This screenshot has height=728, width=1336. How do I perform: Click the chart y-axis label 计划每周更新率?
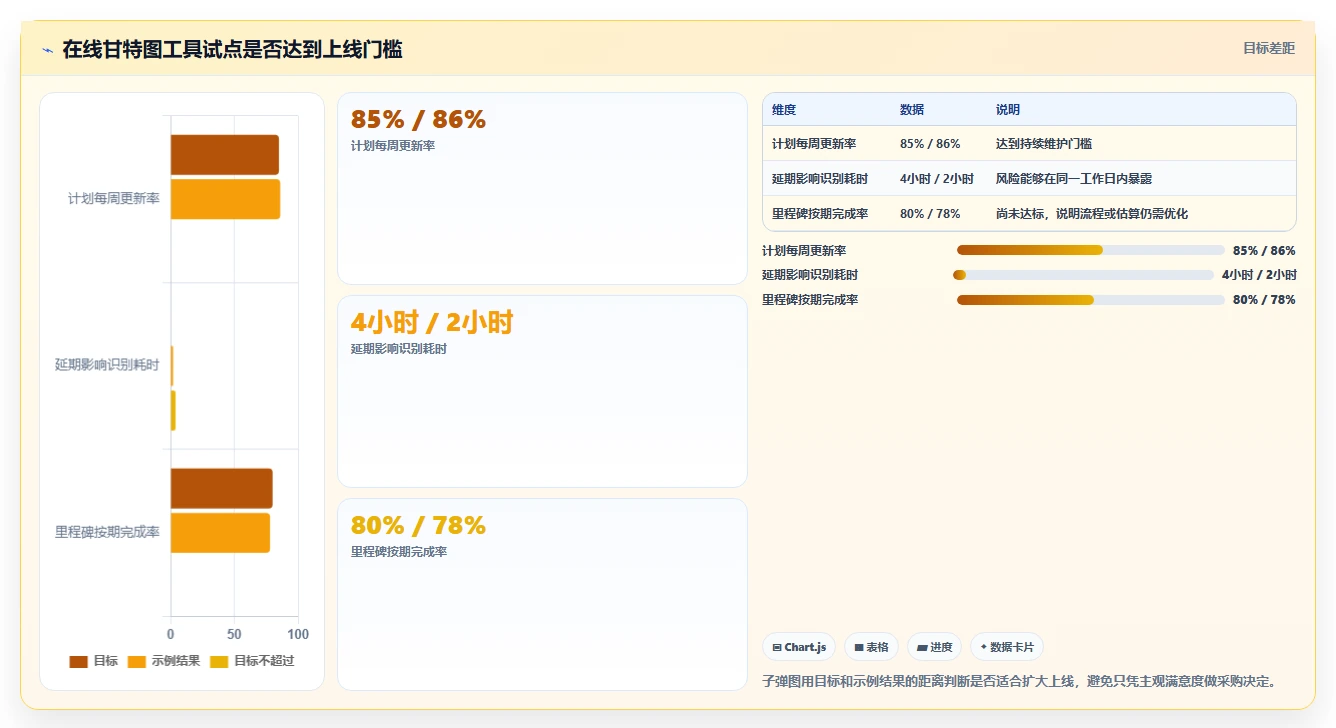[x=114, y=199]
